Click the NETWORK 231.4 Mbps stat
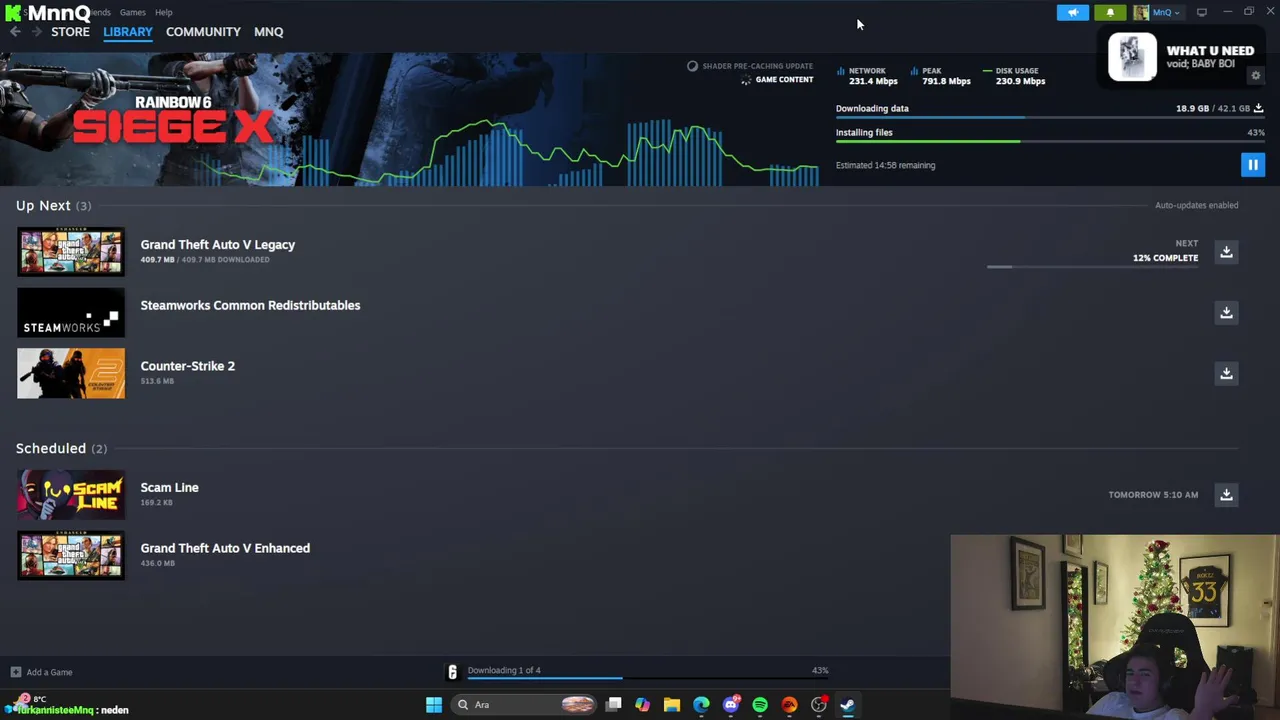 [x=867, y=76]
